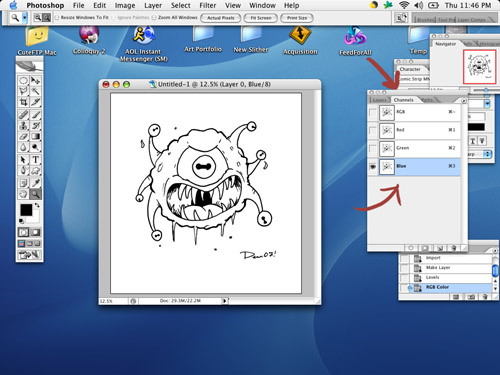Click the Print Size button
This screenshot has width=500, height=375.
297,18
